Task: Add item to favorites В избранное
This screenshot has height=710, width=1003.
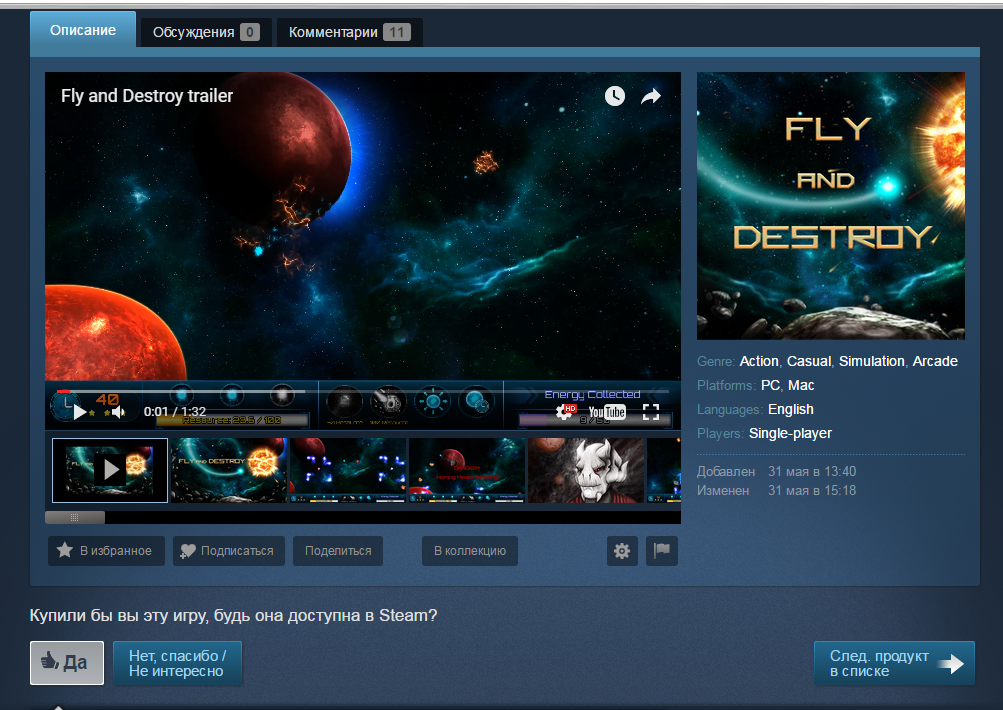Action: (106, 551)
